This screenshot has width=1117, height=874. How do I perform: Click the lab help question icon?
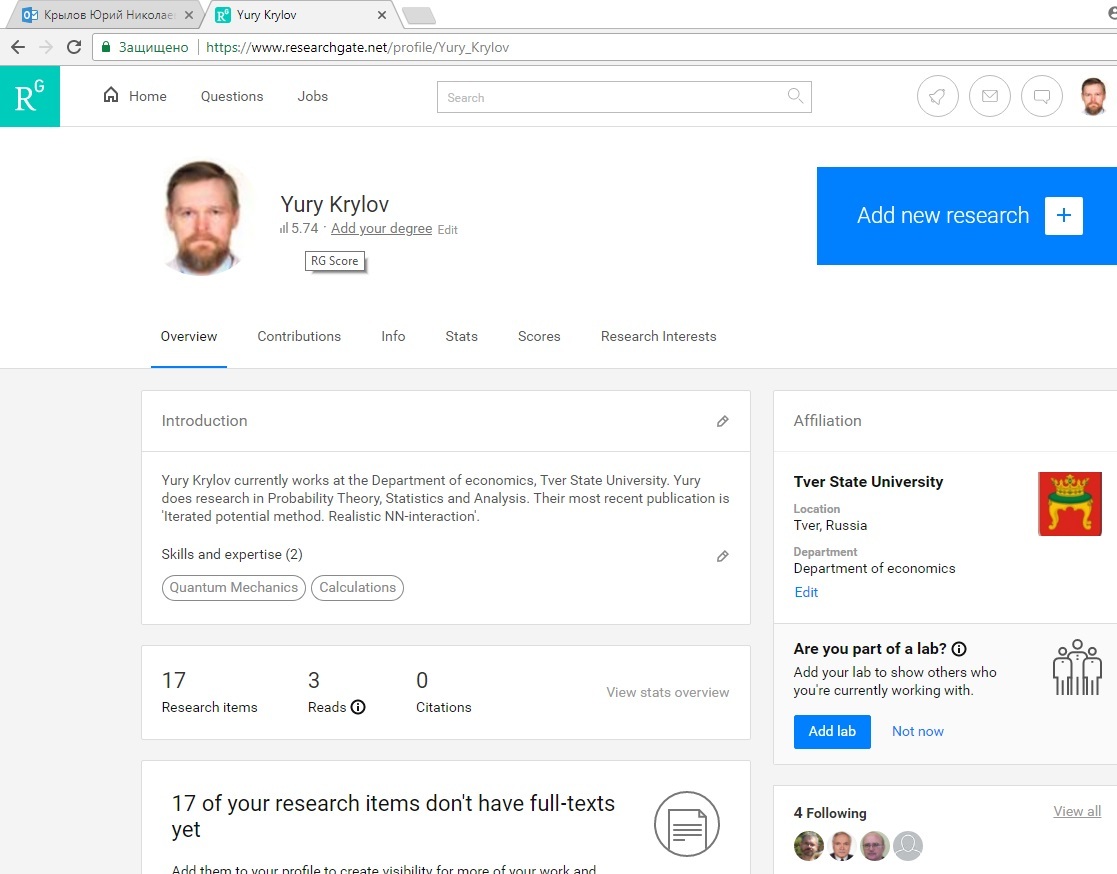959,649
